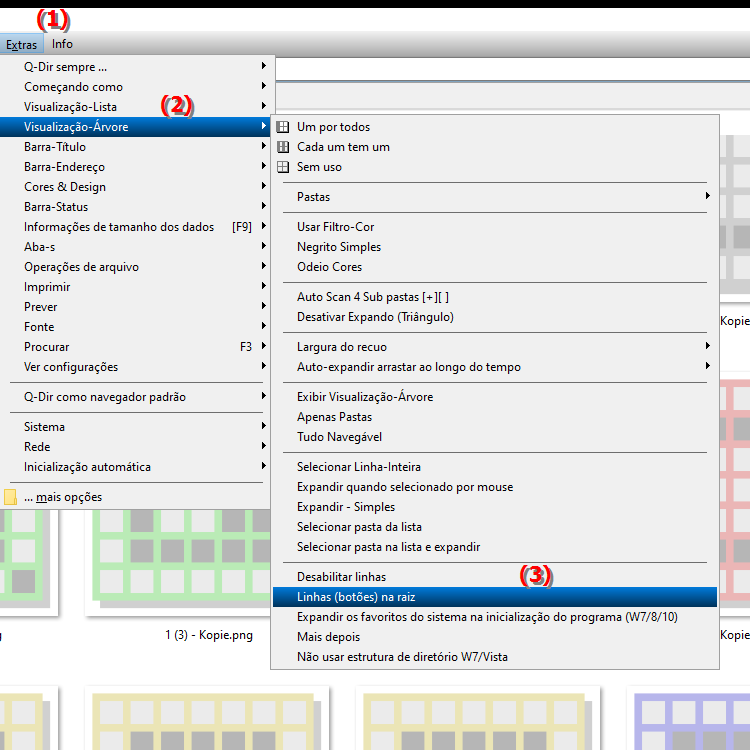Open 'Ver configurações' submenu
Screen dimensions: 750x750
(x=135, y=367)
